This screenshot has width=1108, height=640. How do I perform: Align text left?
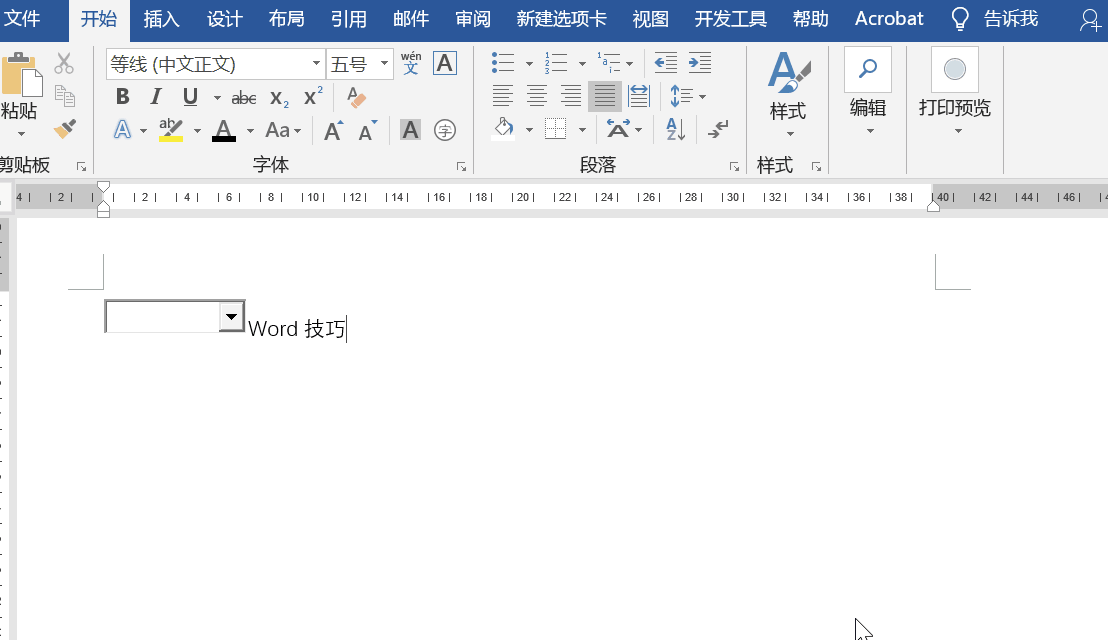tap(502, 96)
